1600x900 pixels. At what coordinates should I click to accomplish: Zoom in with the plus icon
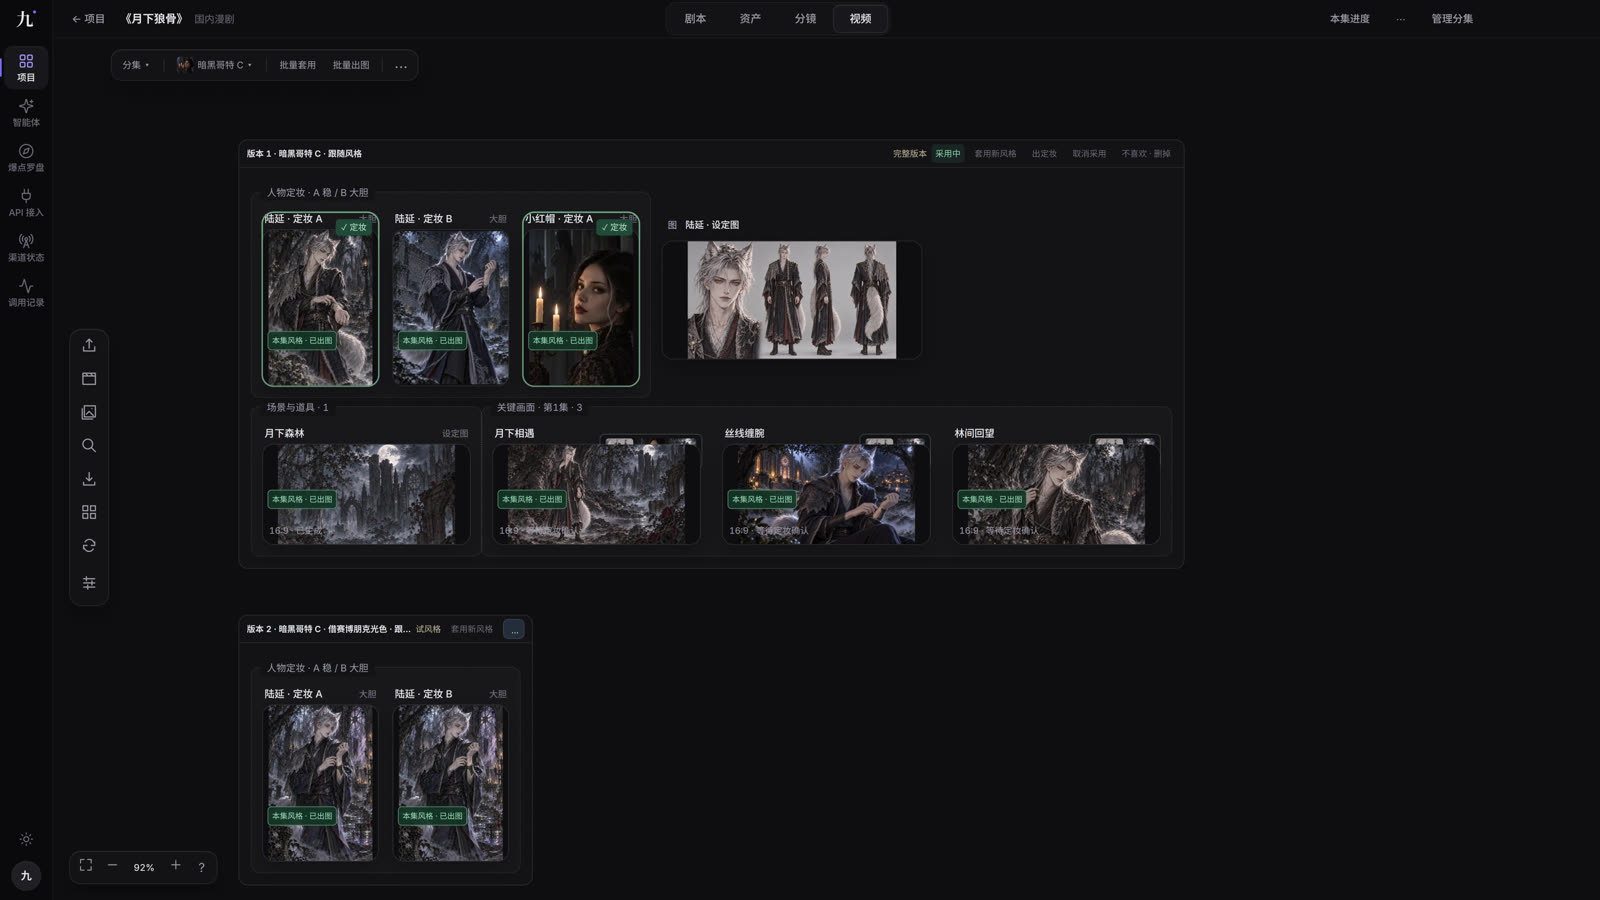(x=176, y=866)
